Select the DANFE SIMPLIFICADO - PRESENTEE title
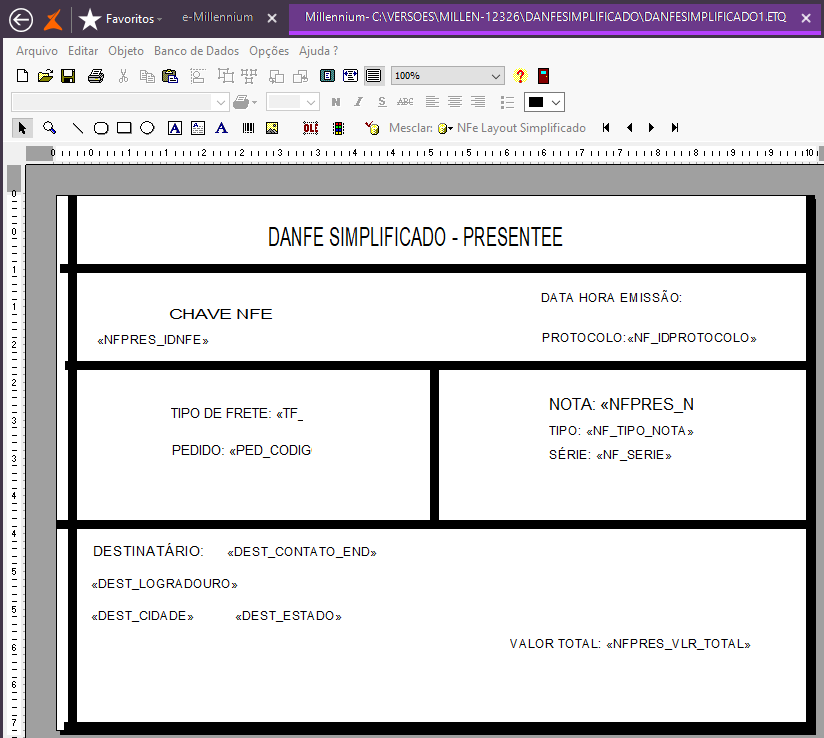Screen dimensions: 824x738 pyautogui.click(x=415, y=237)
